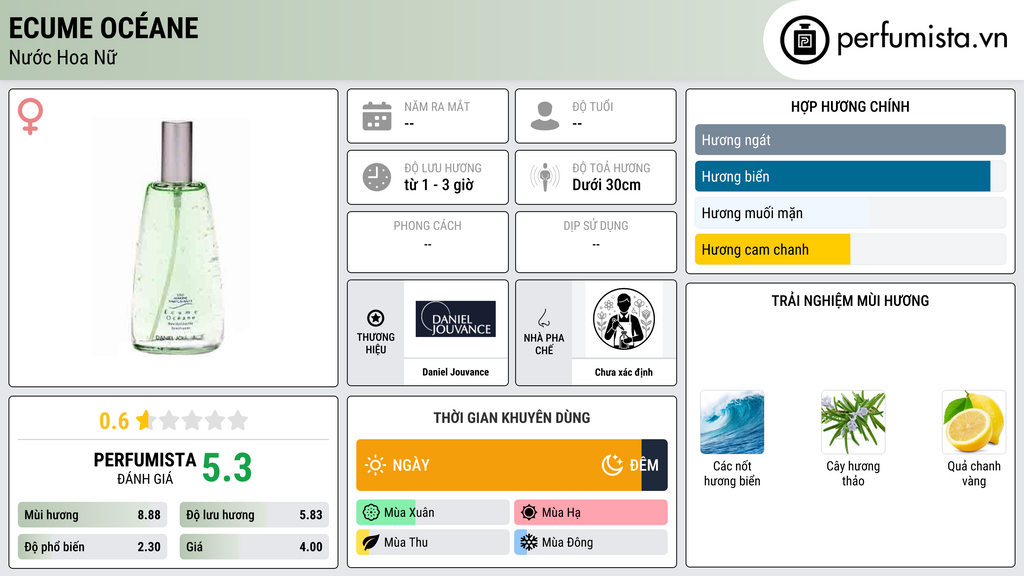
Task: Click the Hương ngát accord bar
Action: [850, 140]
